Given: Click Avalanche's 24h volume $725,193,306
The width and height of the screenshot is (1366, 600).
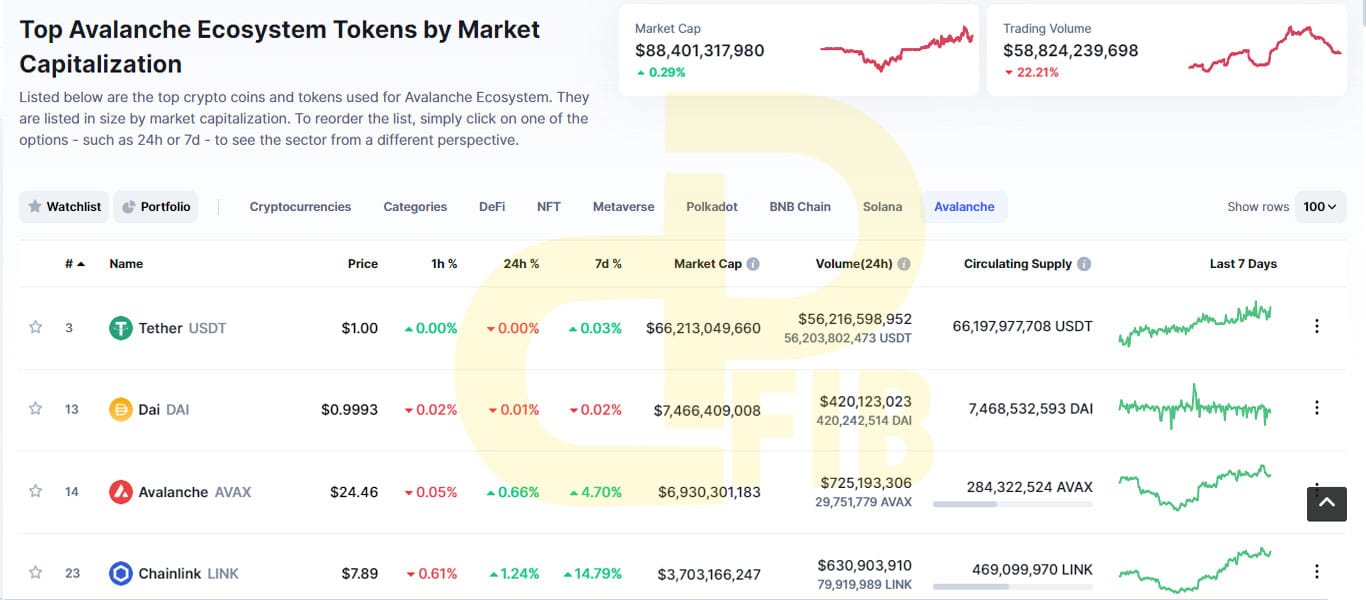Looking at the screenshot, I should pos(866,483).
